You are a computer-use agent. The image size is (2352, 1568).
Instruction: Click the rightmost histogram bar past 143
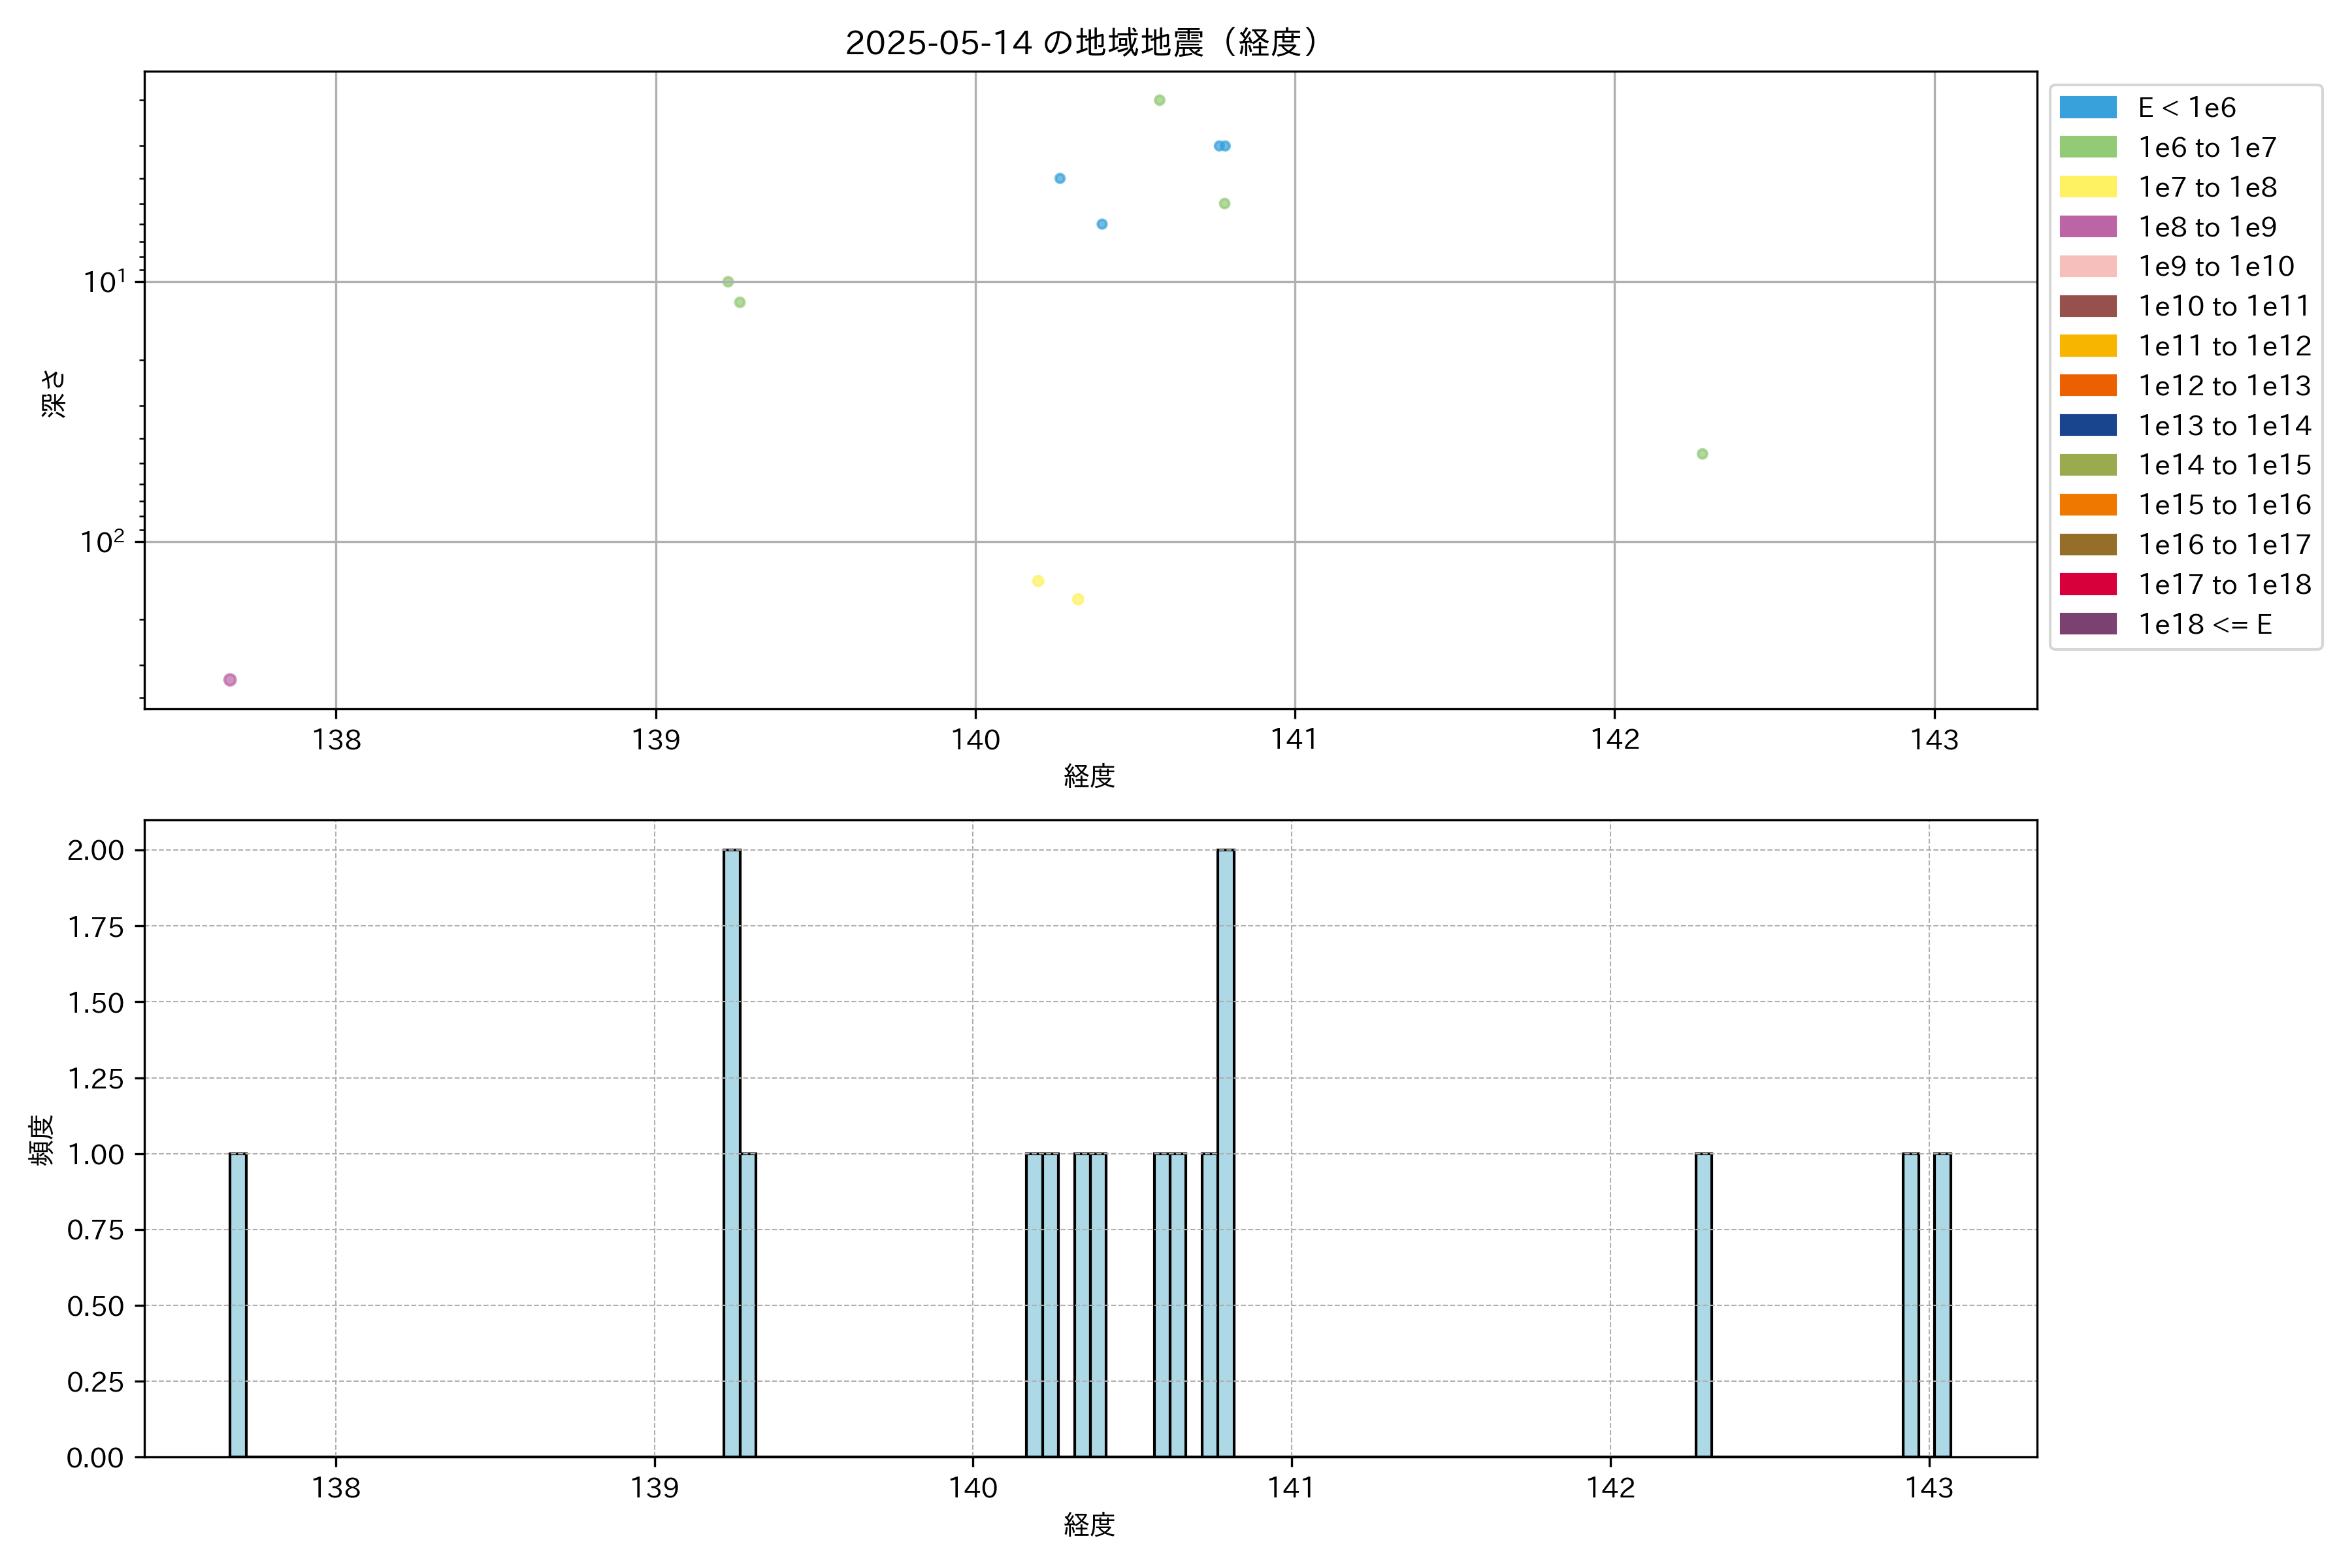tap(1942, 1305)
